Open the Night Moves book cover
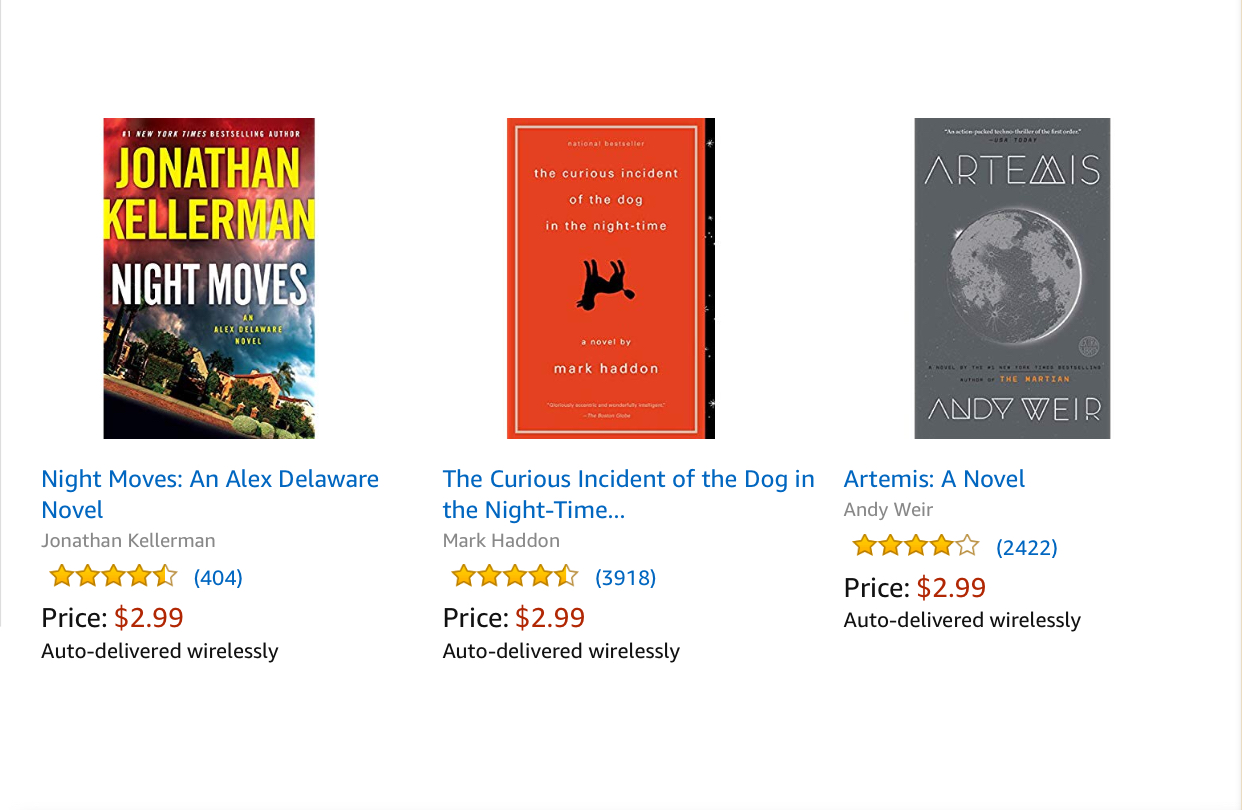Viewport: 1242px width, 810px height. click(209, 278)
